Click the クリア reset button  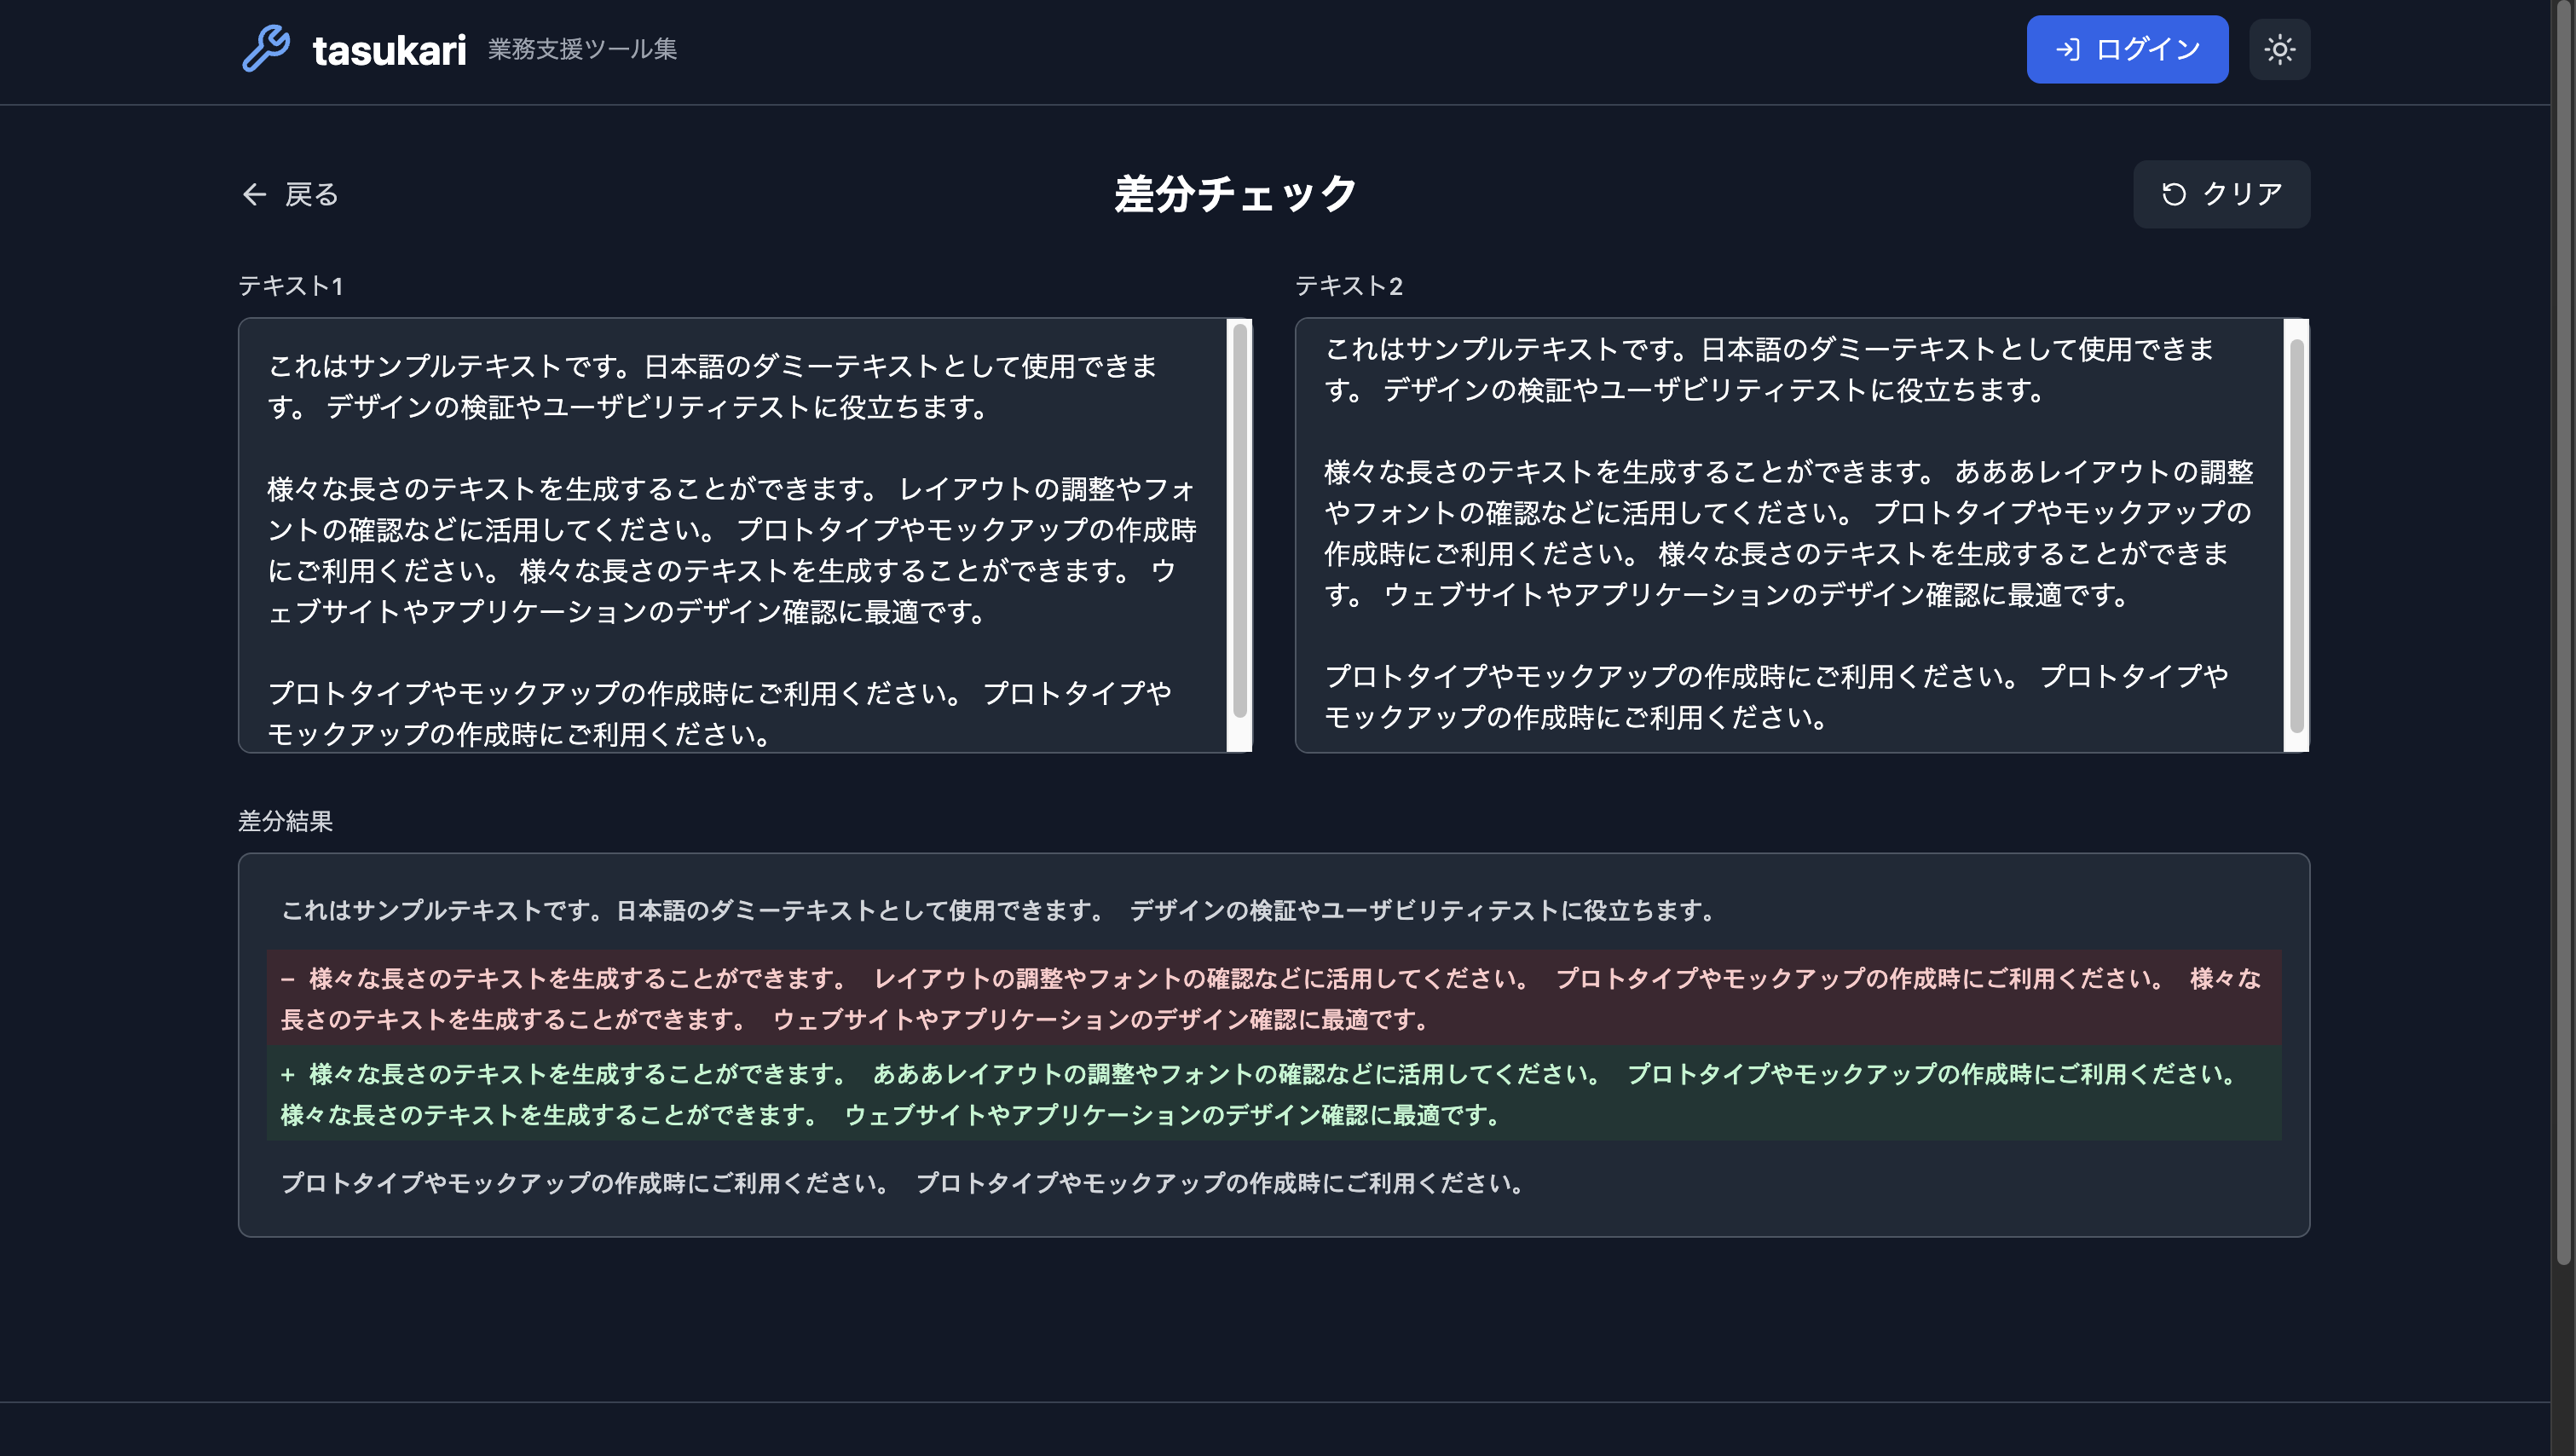pyautogui.click(x=2221, y=194)
